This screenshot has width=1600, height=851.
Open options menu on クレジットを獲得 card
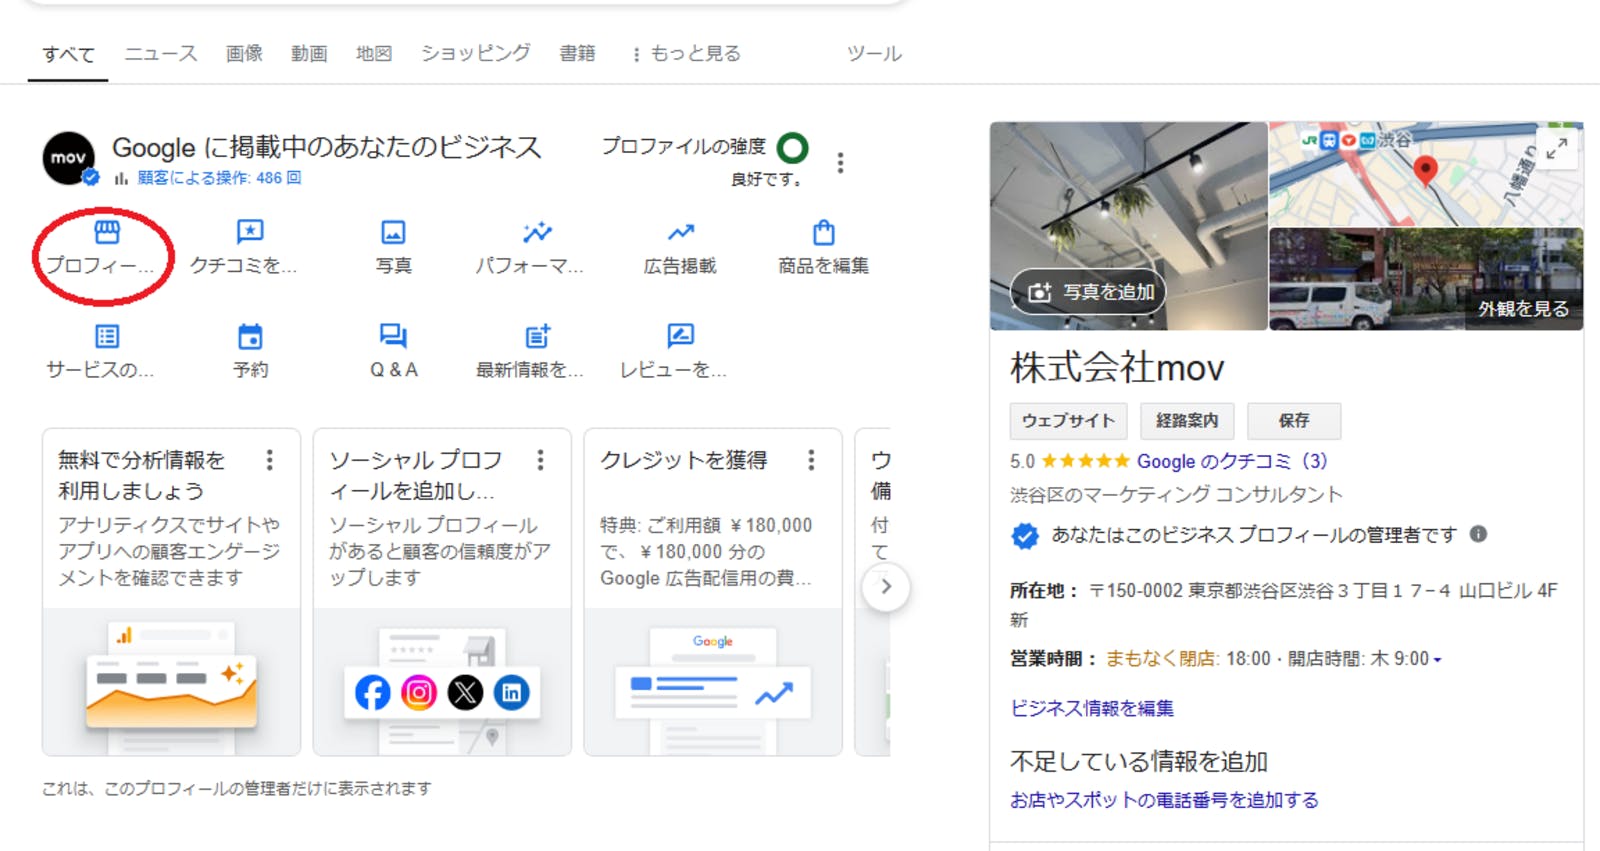pyautogui.click(x=811, y=460)
